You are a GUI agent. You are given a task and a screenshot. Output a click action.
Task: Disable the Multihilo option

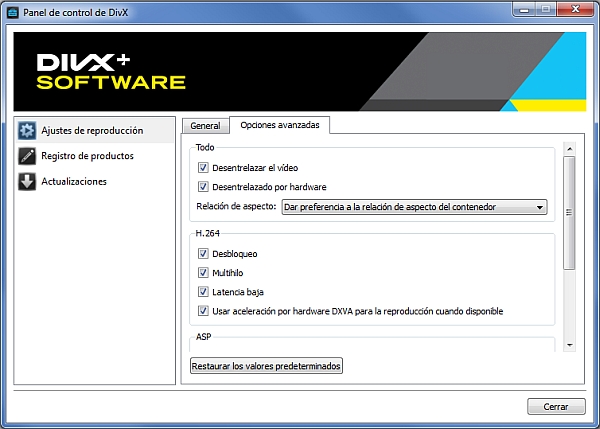point(203,273)
